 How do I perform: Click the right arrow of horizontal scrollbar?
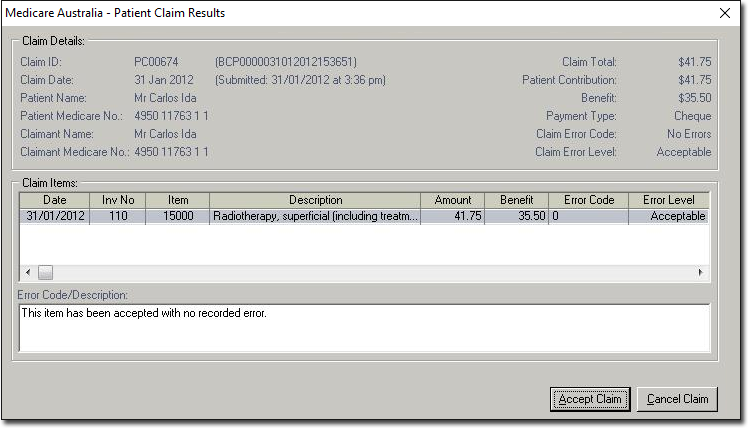pyautogui.click(x=700, y=272)
